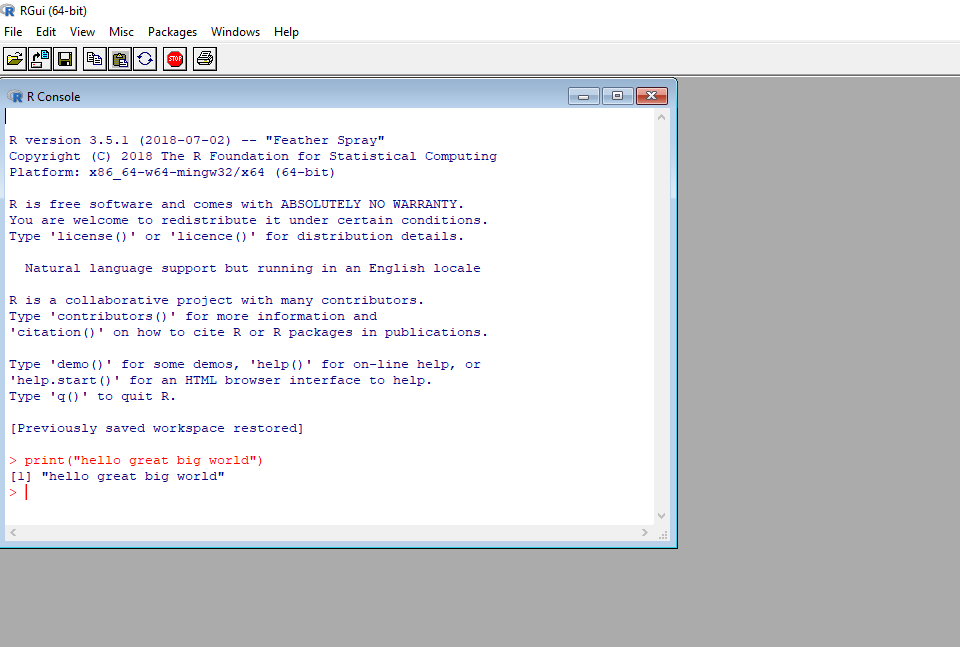Screen dimensions: 960x647
Task: Click the horizontal scroll right arrow
Action: (x=645, y=533)
